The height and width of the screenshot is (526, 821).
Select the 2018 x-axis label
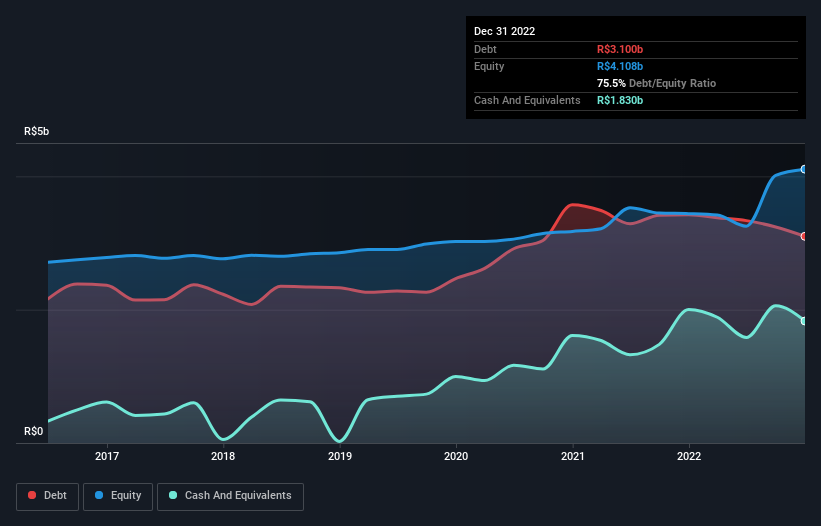223,456
